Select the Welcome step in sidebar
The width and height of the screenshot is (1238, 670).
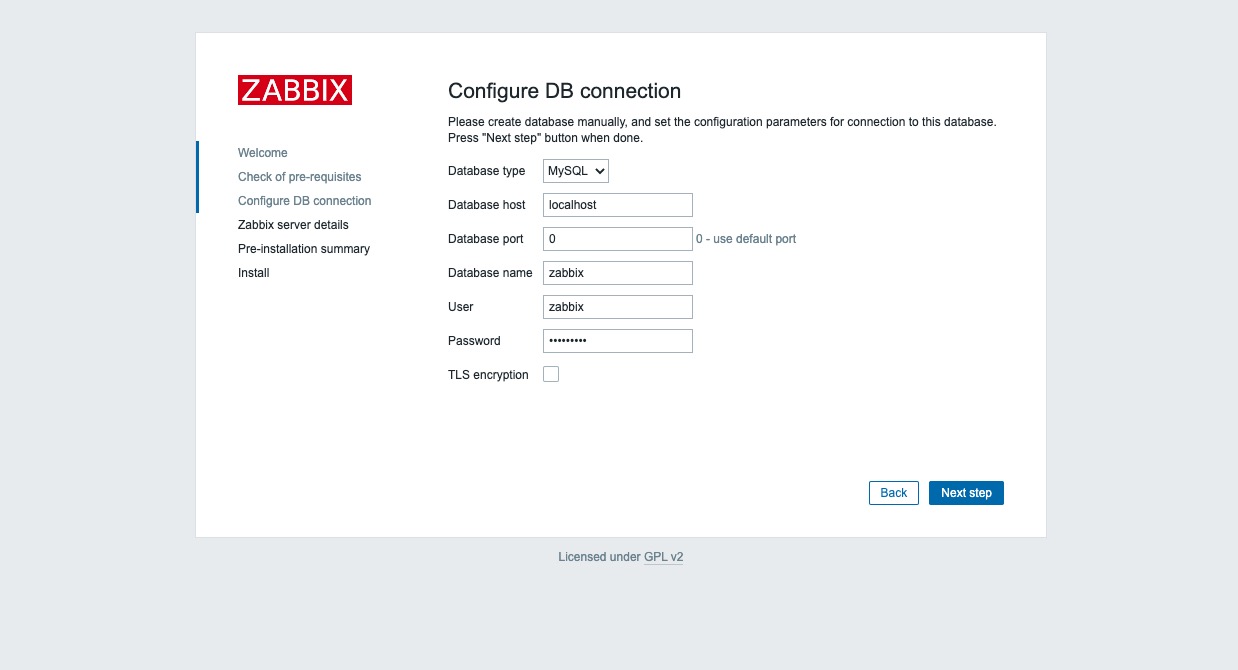tap(263, 153)
